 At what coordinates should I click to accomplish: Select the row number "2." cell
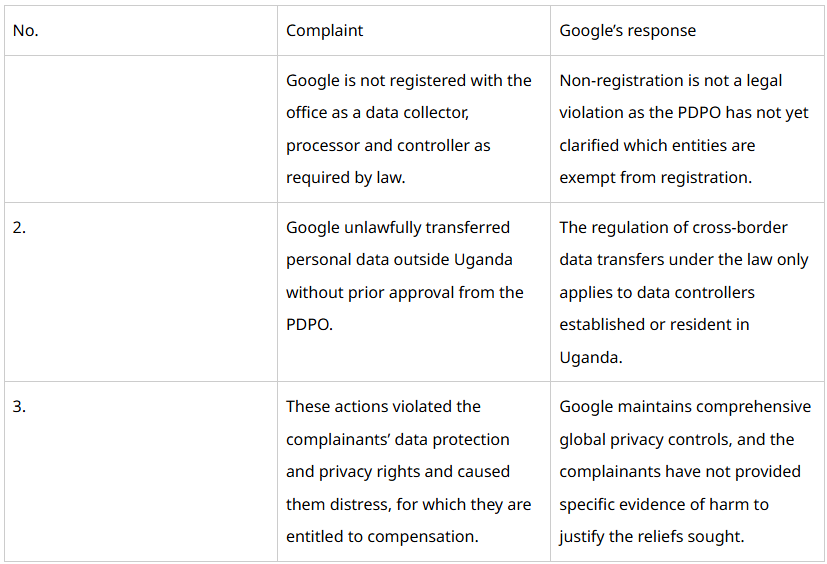coord(20,227)
